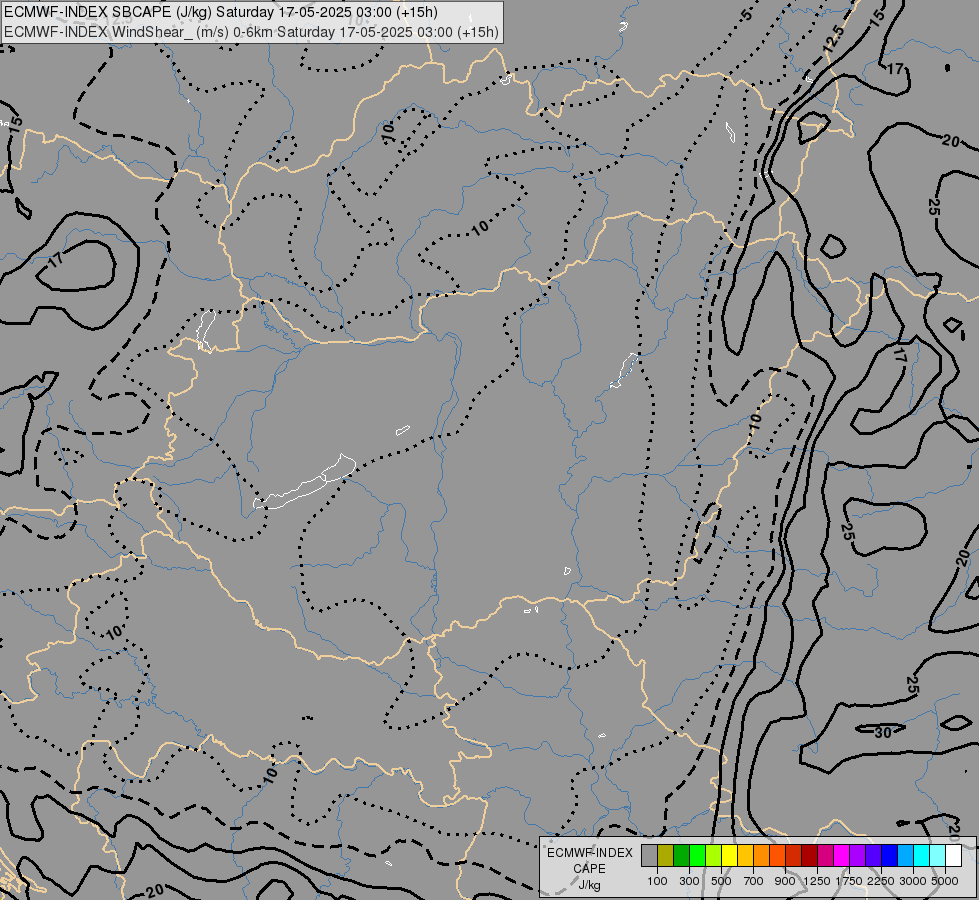
Task: Click the legend label ECMWF-INDEX
Action: point(589,853)
